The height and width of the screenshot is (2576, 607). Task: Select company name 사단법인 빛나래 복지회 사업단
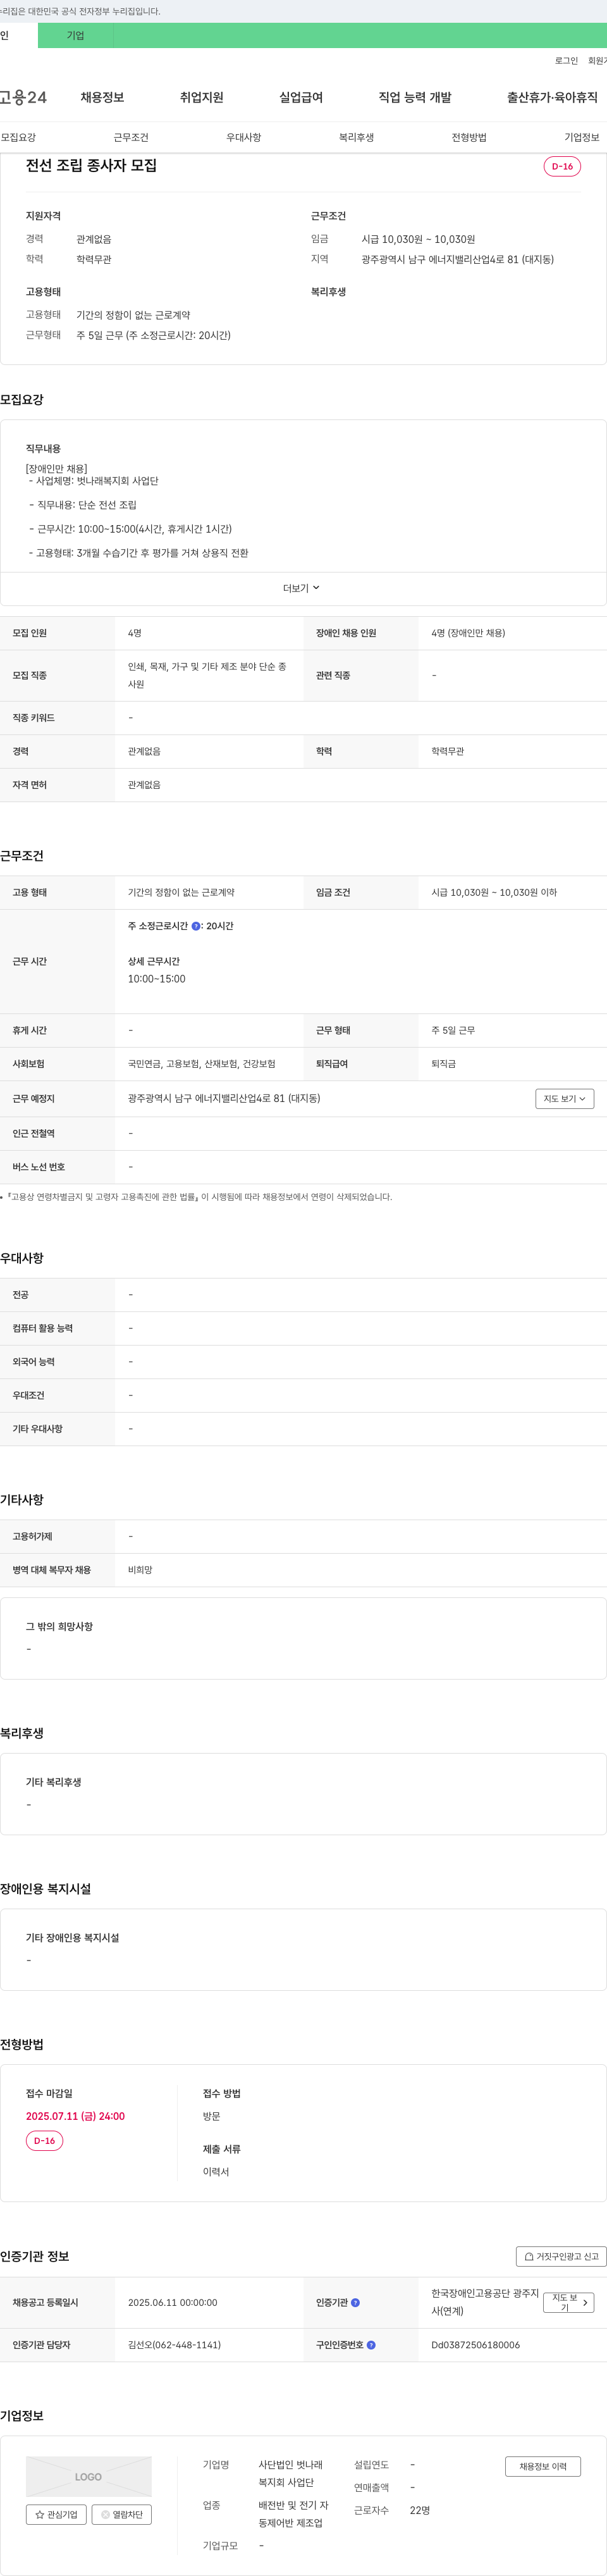(x=291, y=2473)
